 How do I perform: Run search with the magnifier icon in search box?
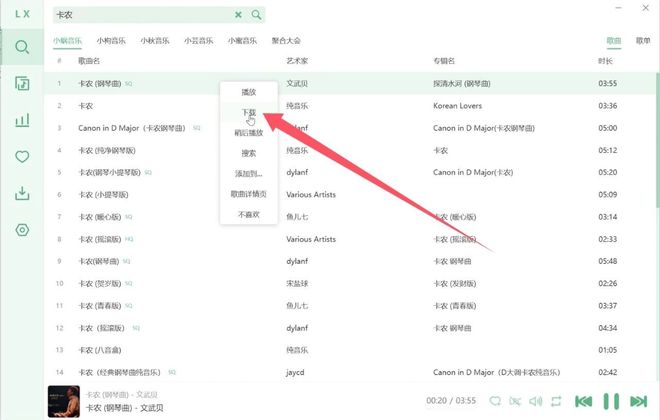pyautogui.click(x=256, y=15)
